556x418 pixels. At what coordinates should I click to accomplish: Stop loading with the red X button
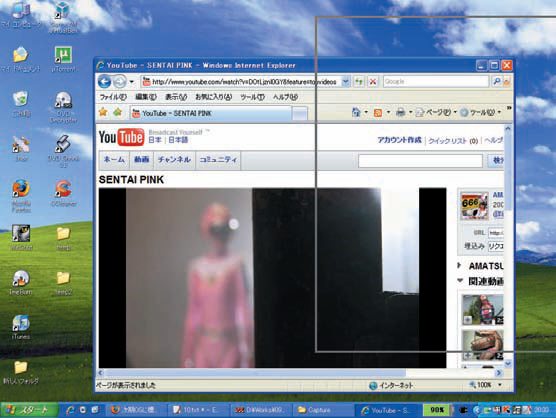coord(373,82)
